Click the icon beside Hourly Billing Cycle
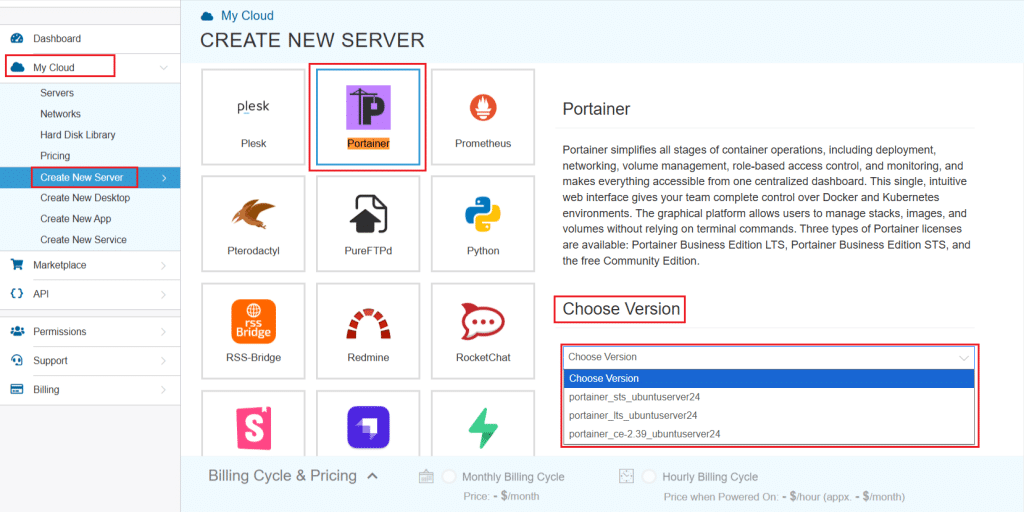1024x512 pixels. (x=626, y=477)
